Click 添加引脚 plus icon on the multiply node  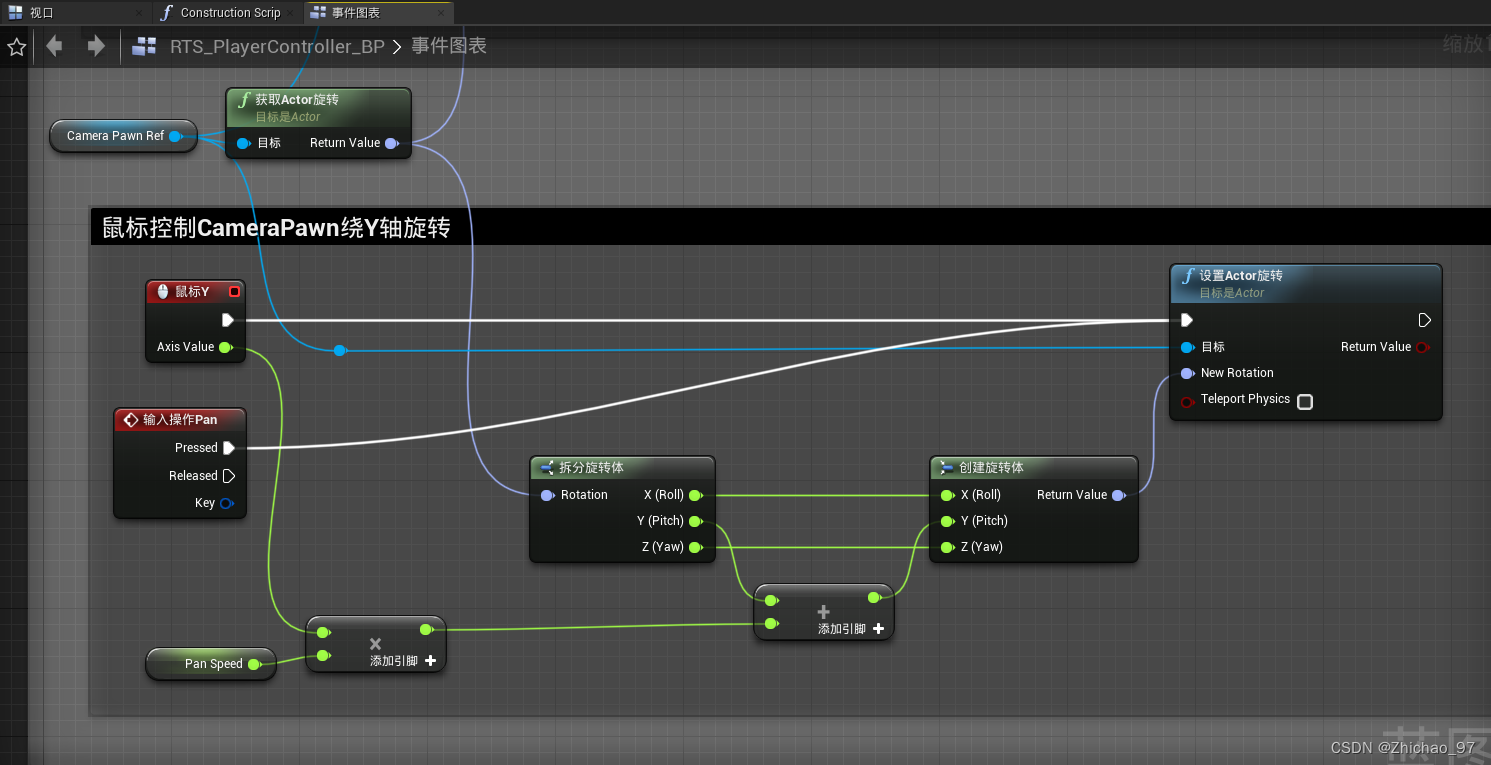click(x=430, y=660)
